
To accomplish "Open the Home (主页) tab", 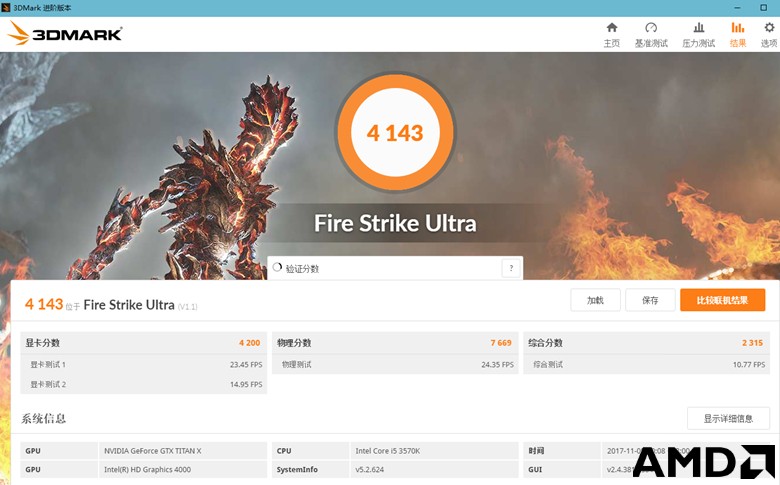I will [612, 35].
